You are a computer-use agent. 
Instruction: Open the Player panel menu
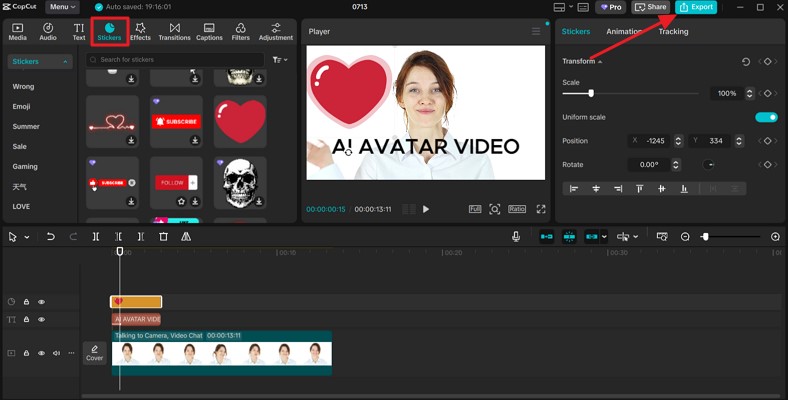pyautogui.click(x=536, y=31)
